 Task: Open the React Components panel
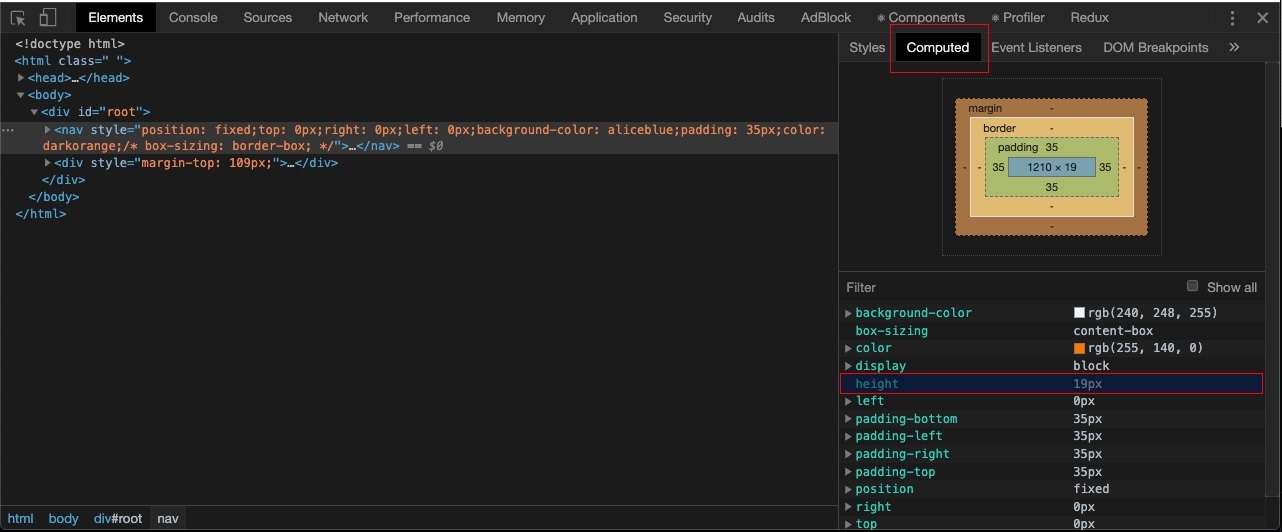coord(921,18)
